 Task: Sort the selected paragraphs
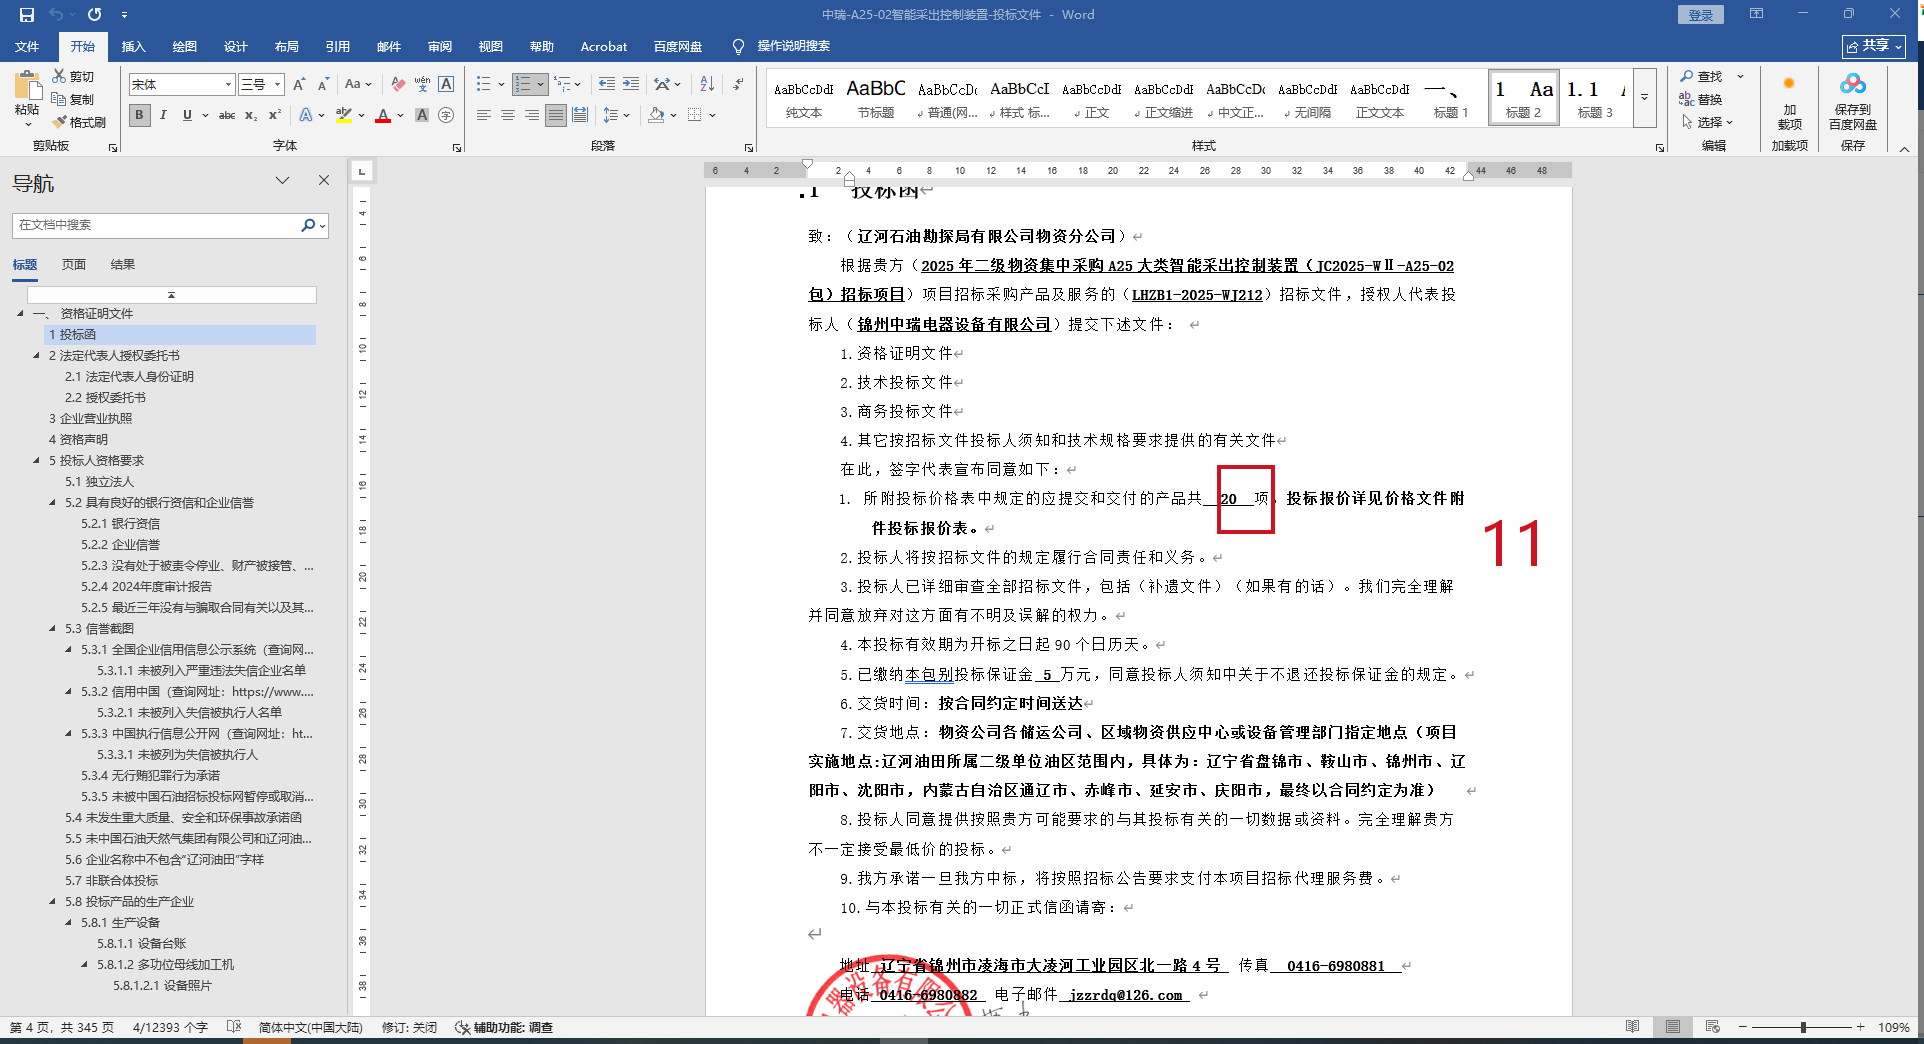pyautogui.click(x=707, y=85)
